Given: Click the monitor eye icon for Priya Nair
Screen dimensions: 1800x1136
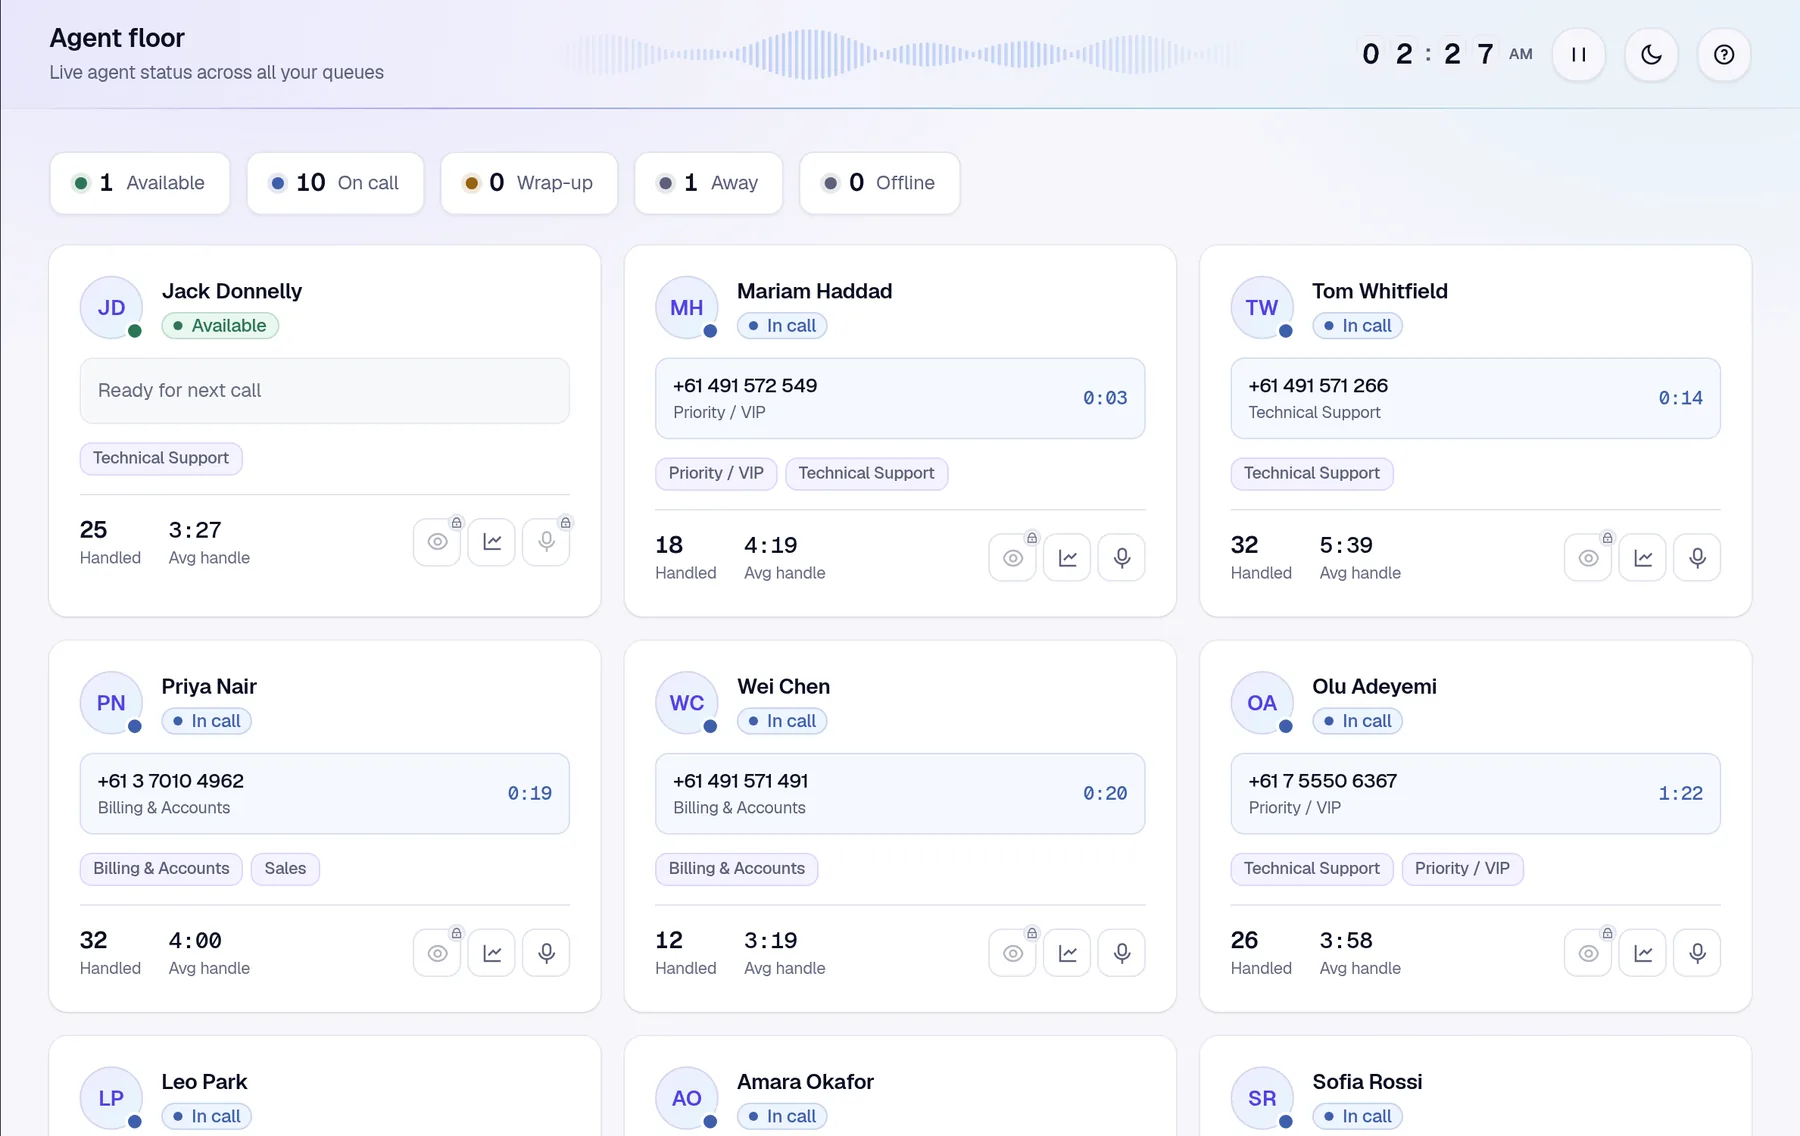Looking at the screenshot, I should [x=437, y=953].
